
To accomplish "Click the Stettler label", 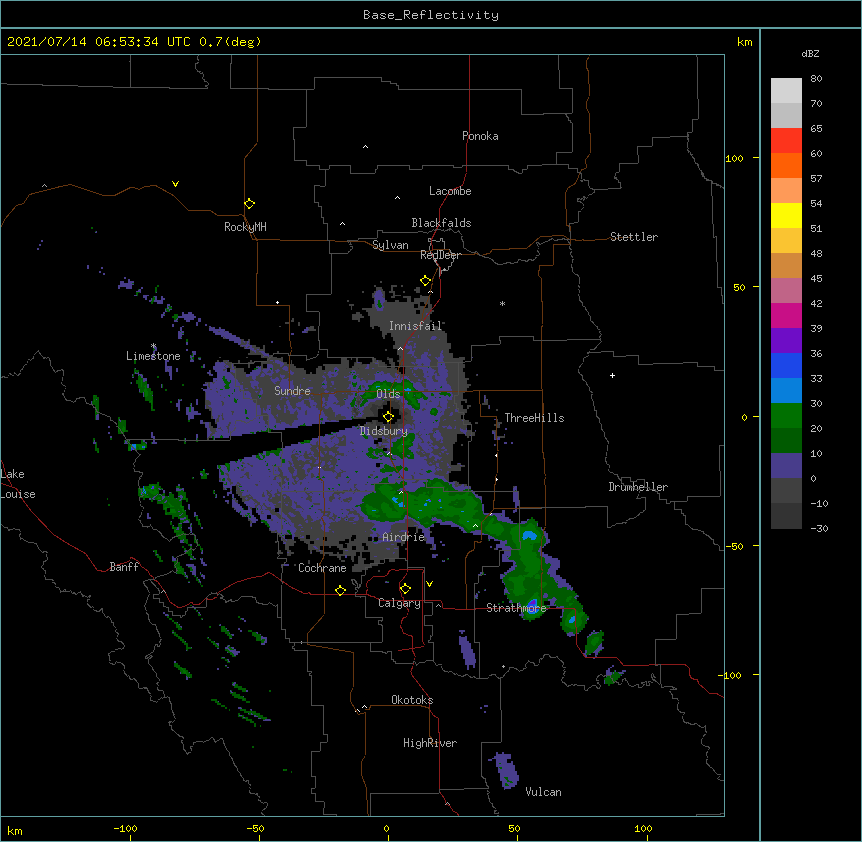I will point(634,237).
